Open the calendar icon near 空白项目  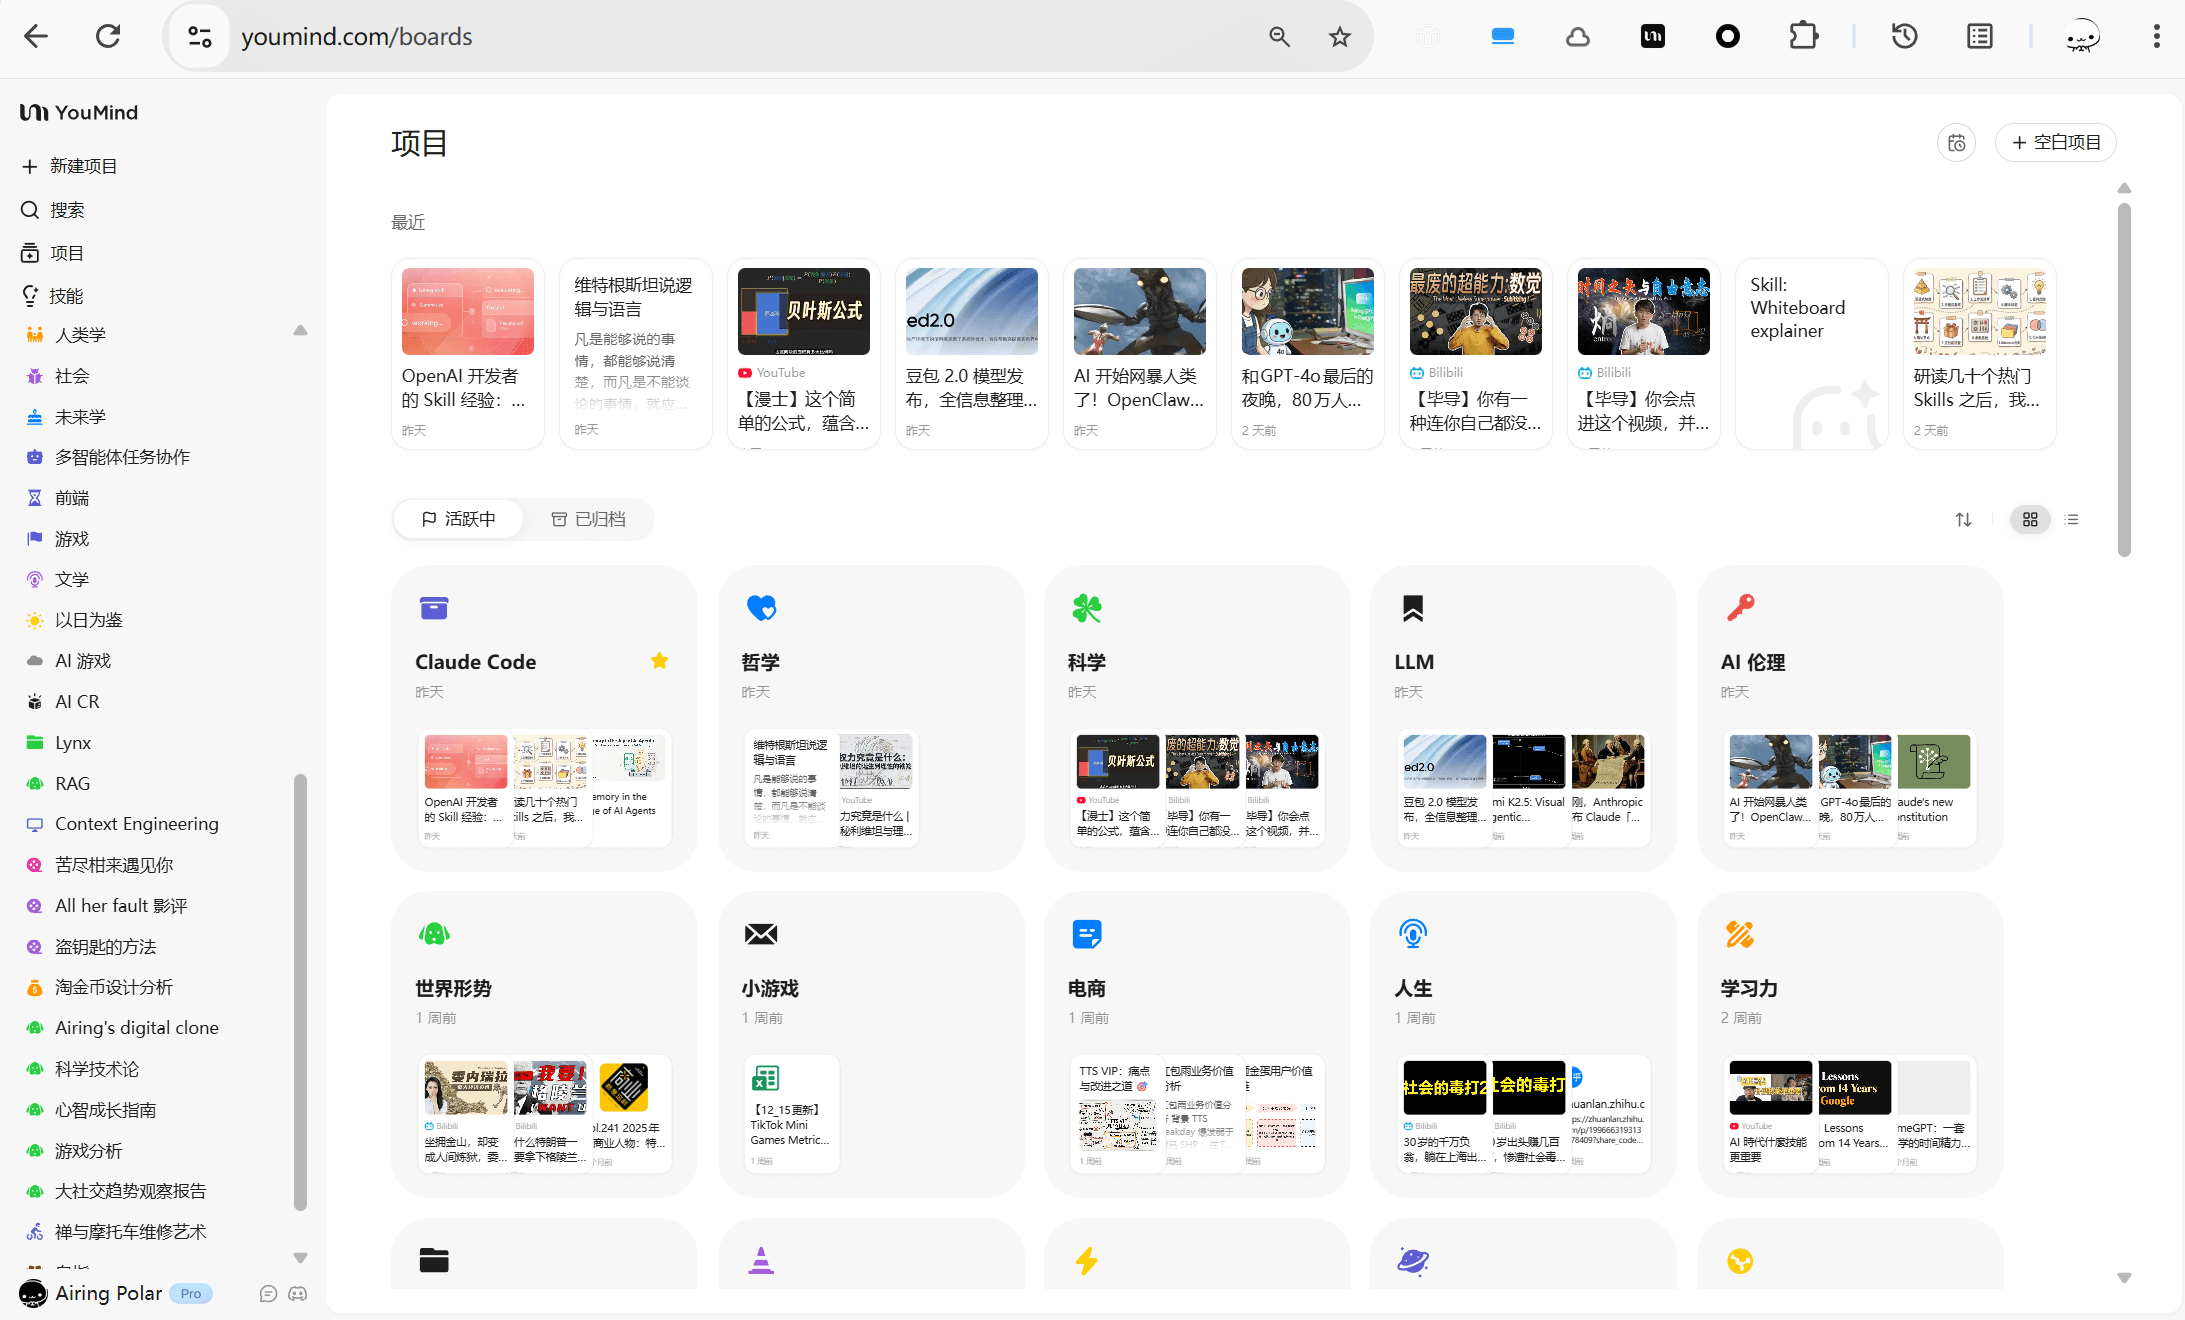[1956, 143]
